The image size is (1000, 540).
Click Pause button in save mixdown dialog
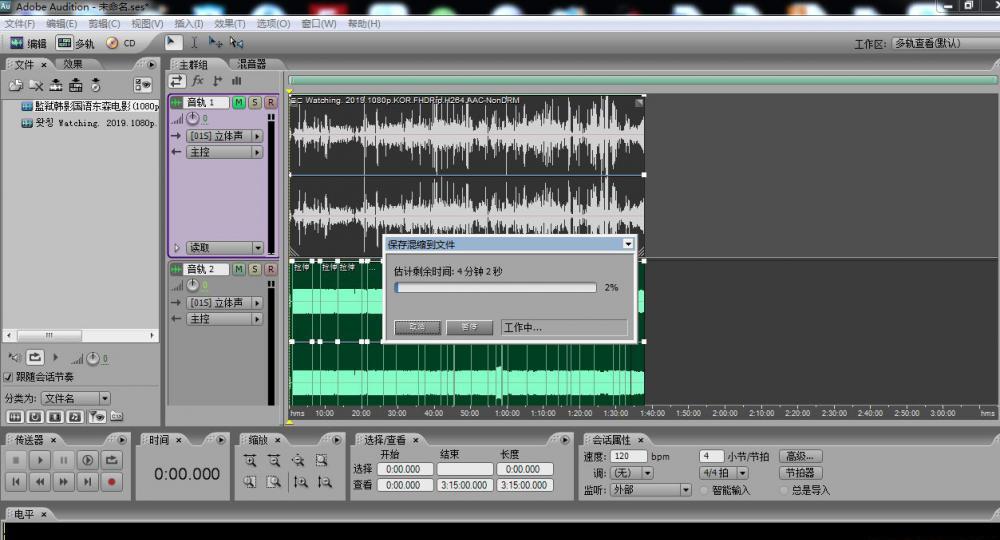point(469,327)
